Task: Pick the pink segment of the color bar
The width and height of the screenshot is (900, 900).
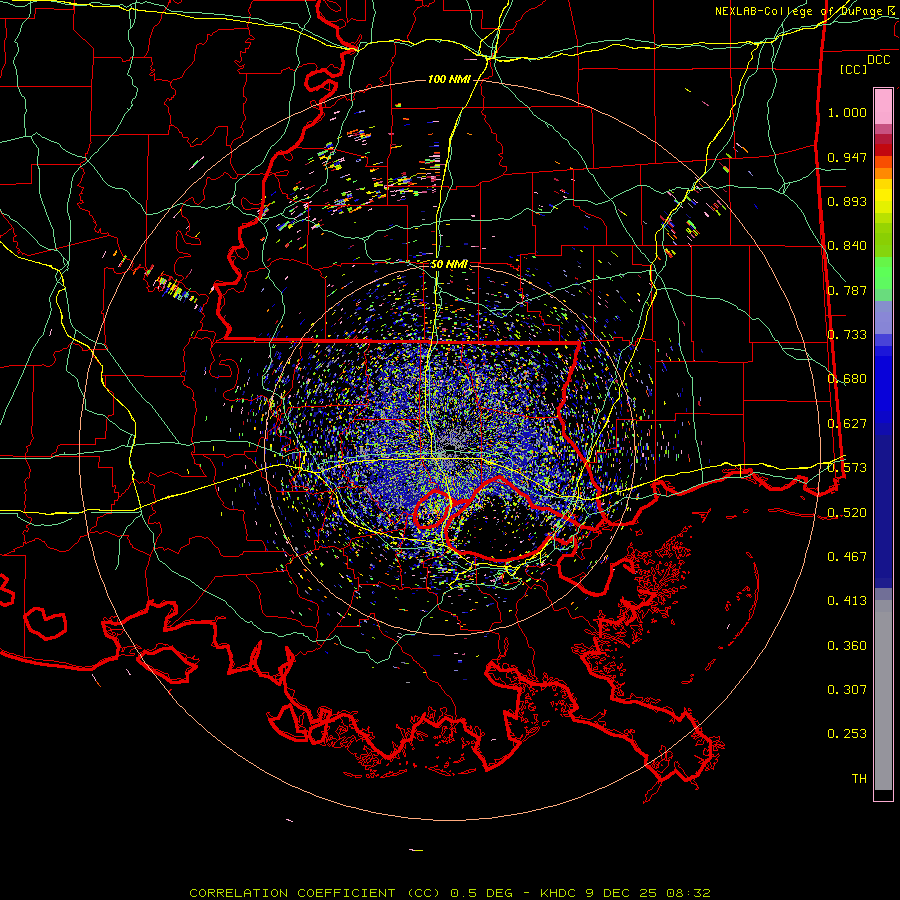Action: (883, 107)
